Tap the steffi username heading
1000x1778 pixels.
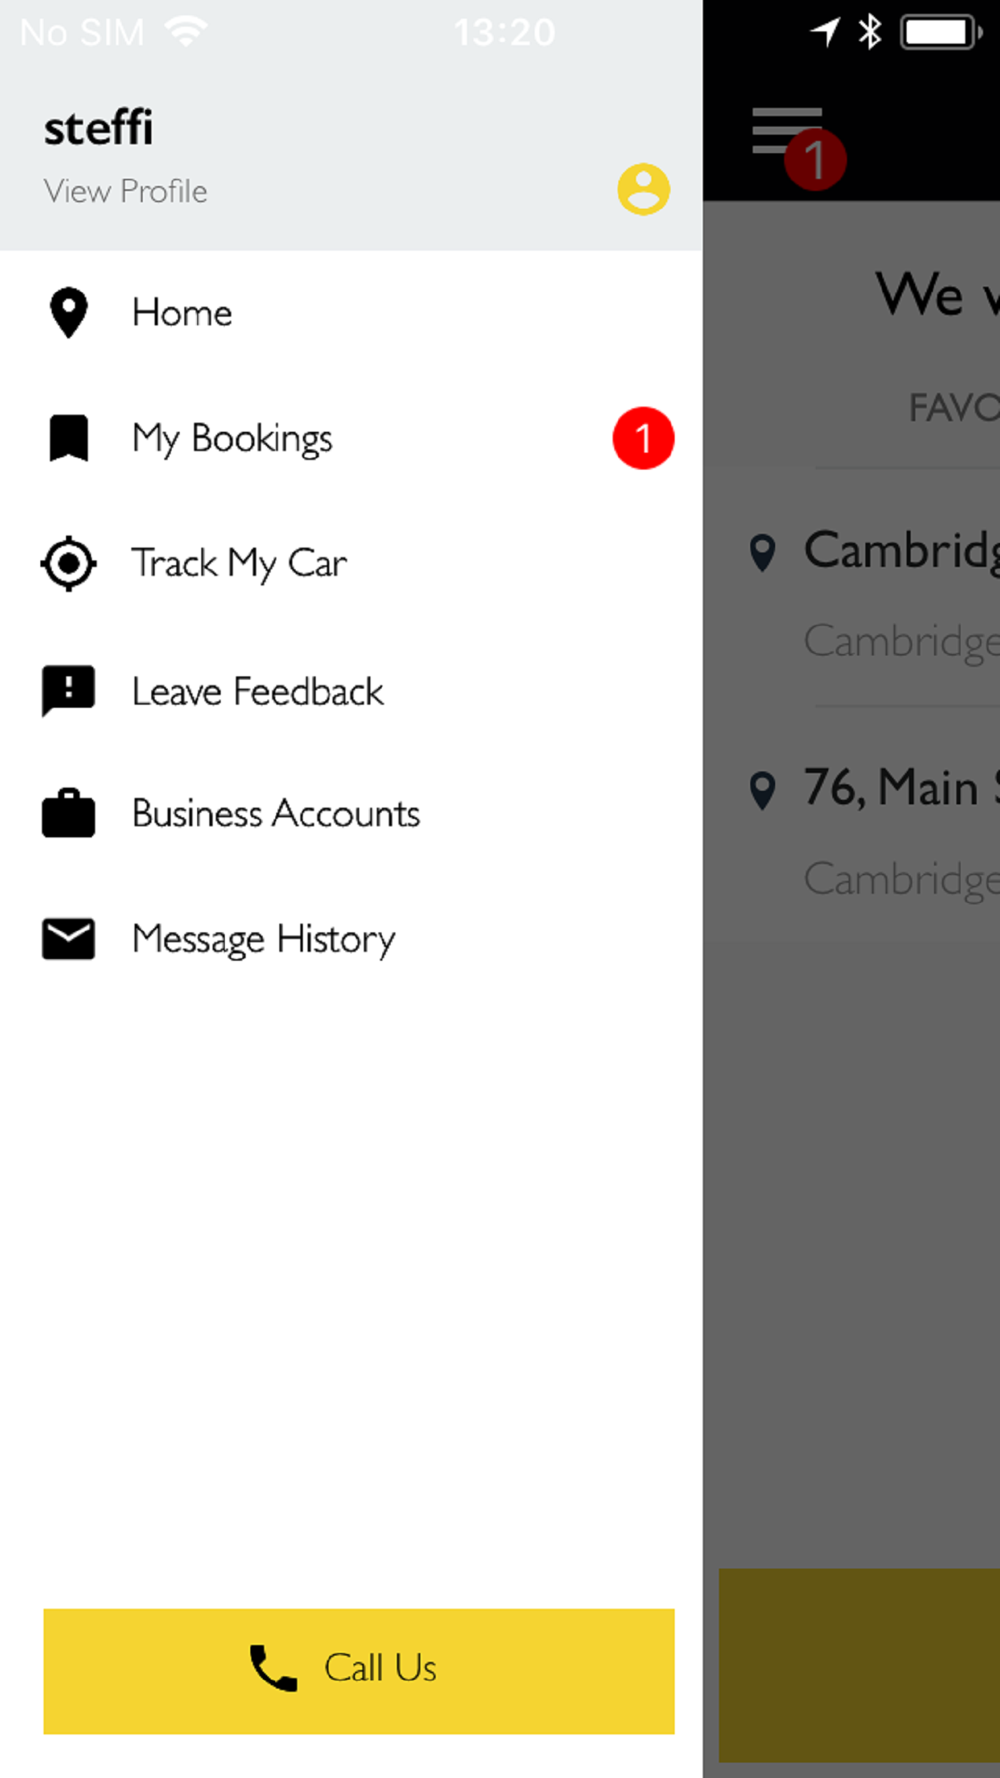coord(98,128)
